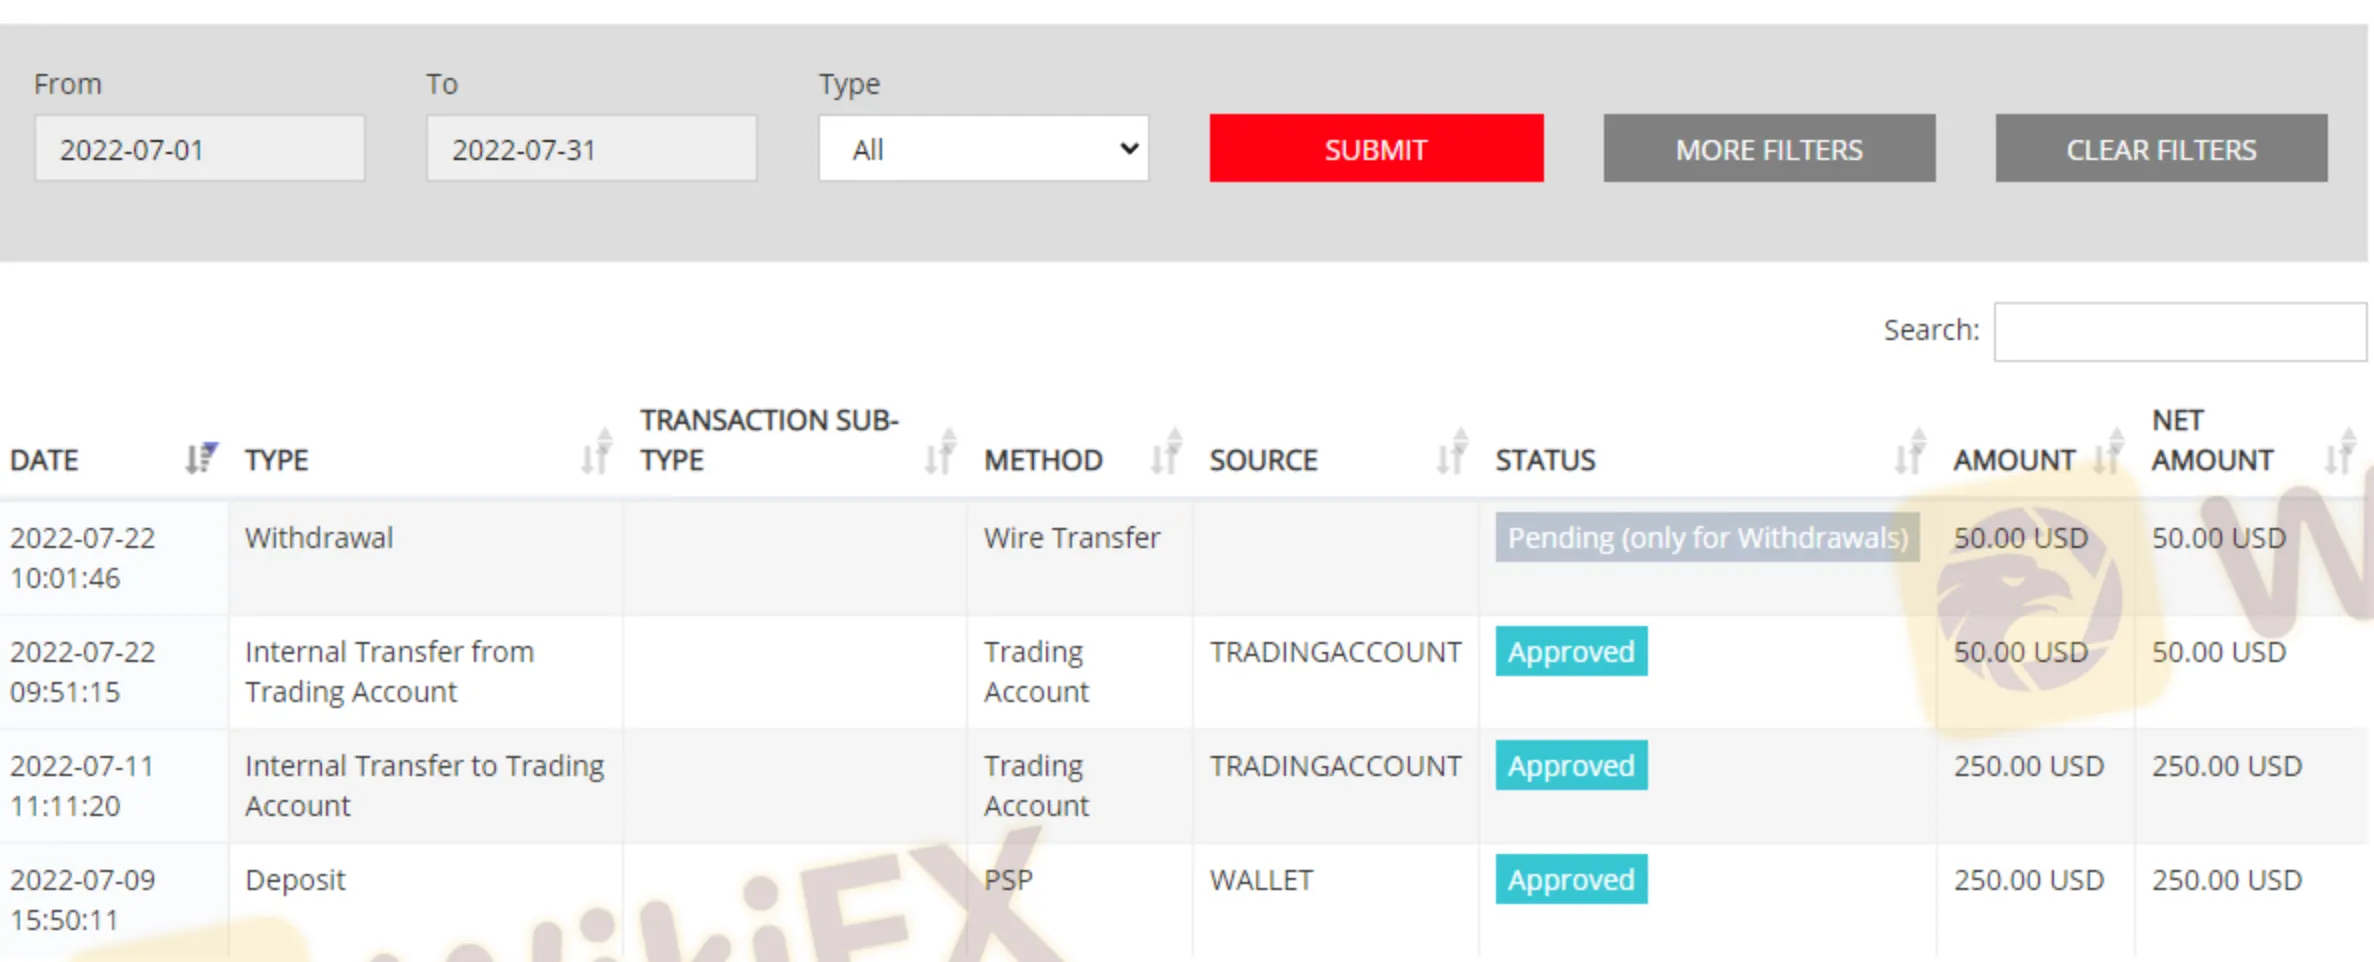Click Approved badge in 2022-07-11 row
This screenshot has height=962, width=2374.
click(x=1572, y=765)
